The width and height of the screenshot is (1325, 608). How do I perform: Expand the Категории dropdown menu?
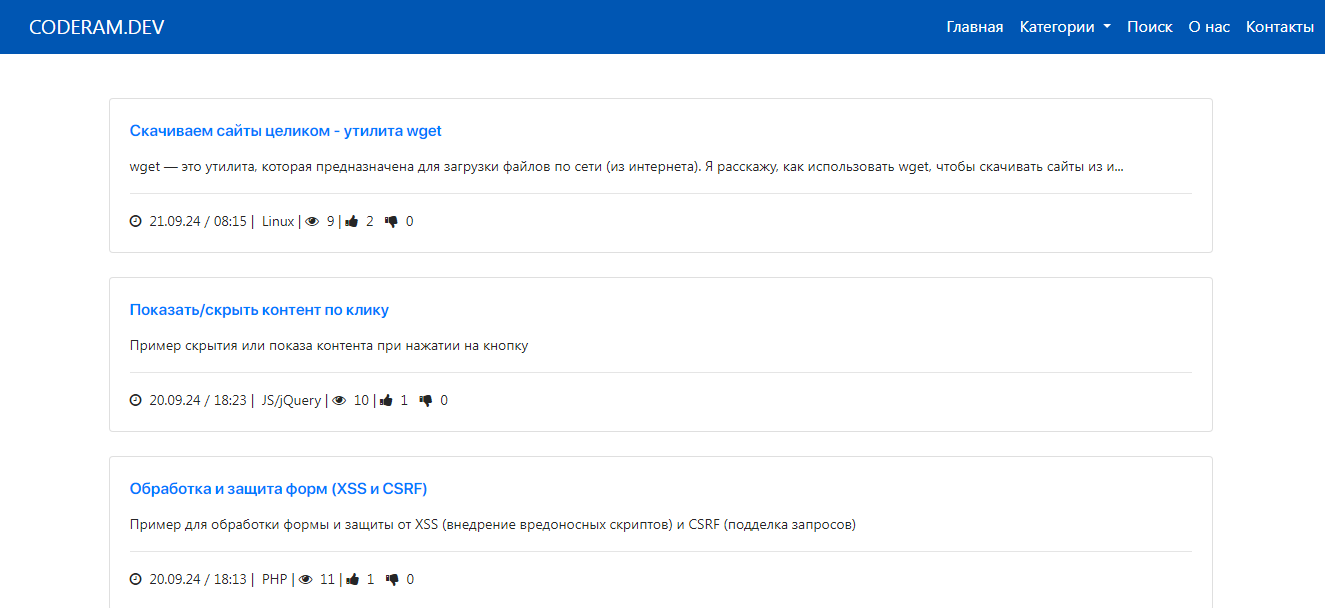tap(1065, 27)
